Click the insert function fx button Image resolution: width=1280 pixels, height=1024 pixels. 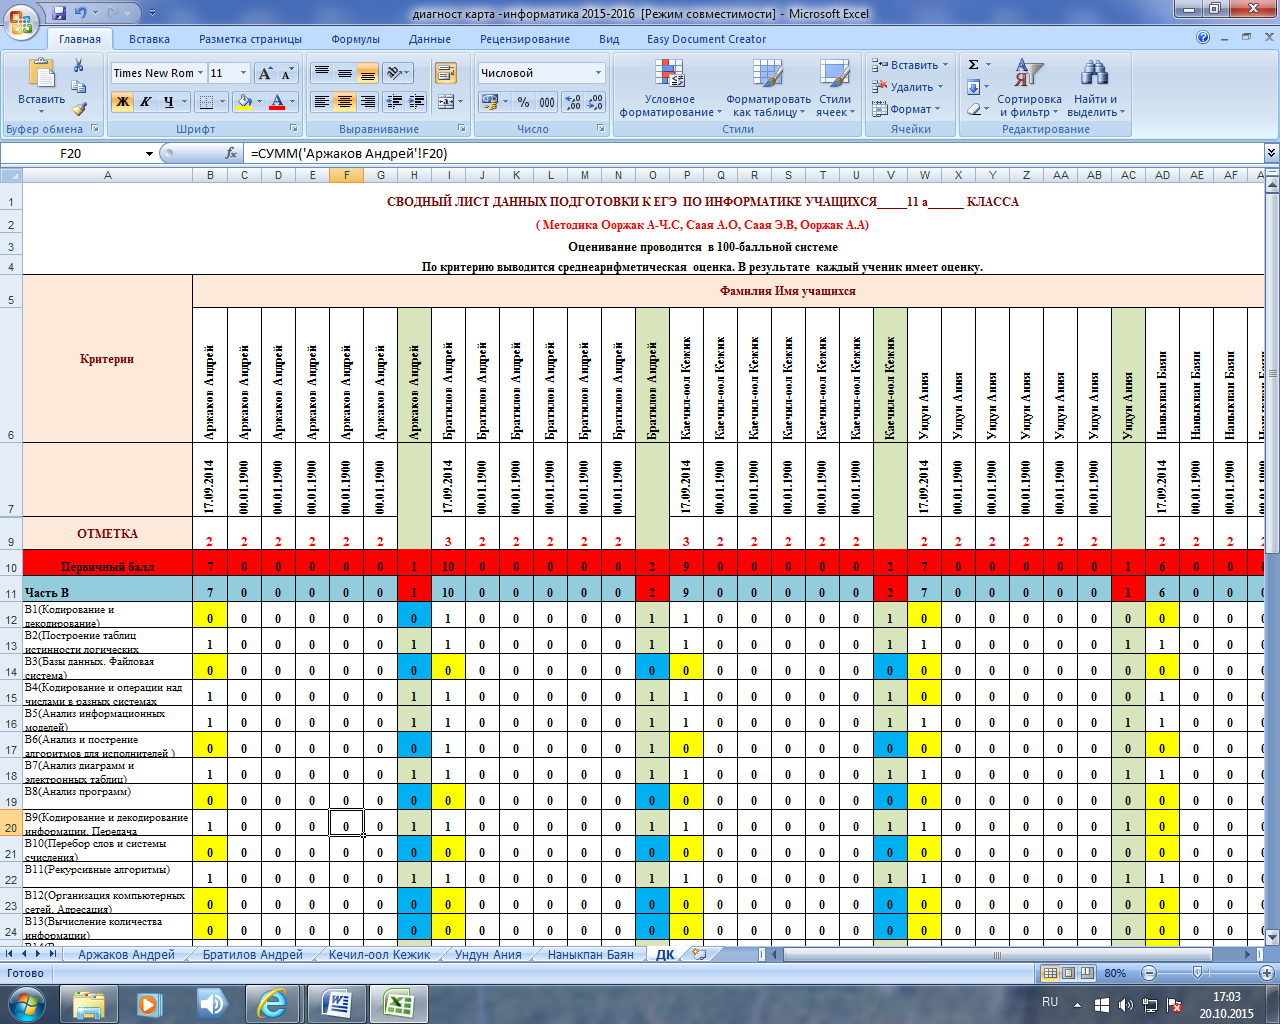tap(231, 153)
